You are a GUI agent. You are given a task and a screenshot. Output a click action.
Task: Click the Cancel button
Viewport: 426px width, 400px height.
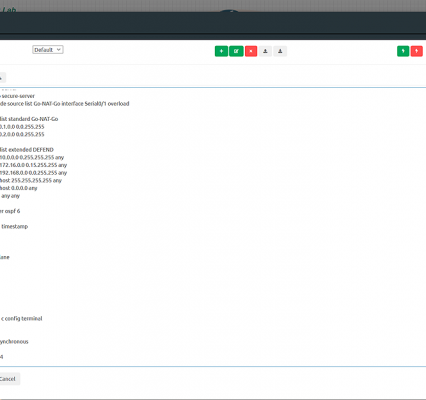click(x=8, y=379)
